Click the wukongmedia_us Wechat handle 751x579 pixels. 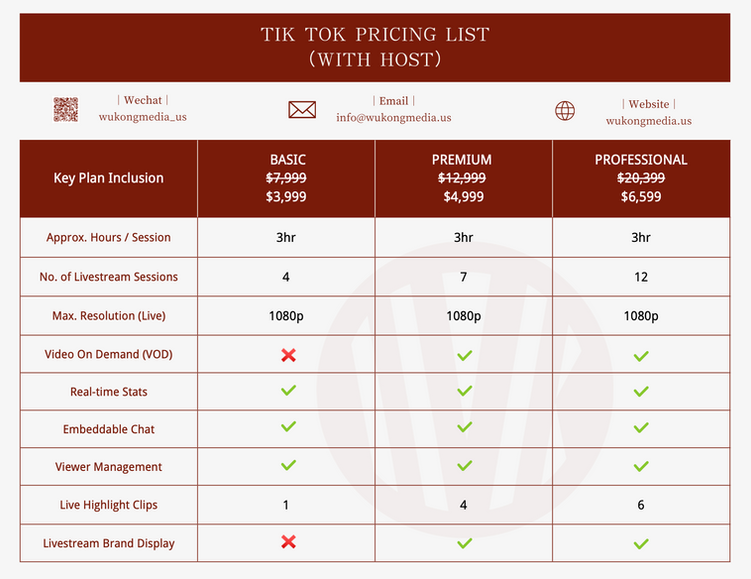(142, 117)
